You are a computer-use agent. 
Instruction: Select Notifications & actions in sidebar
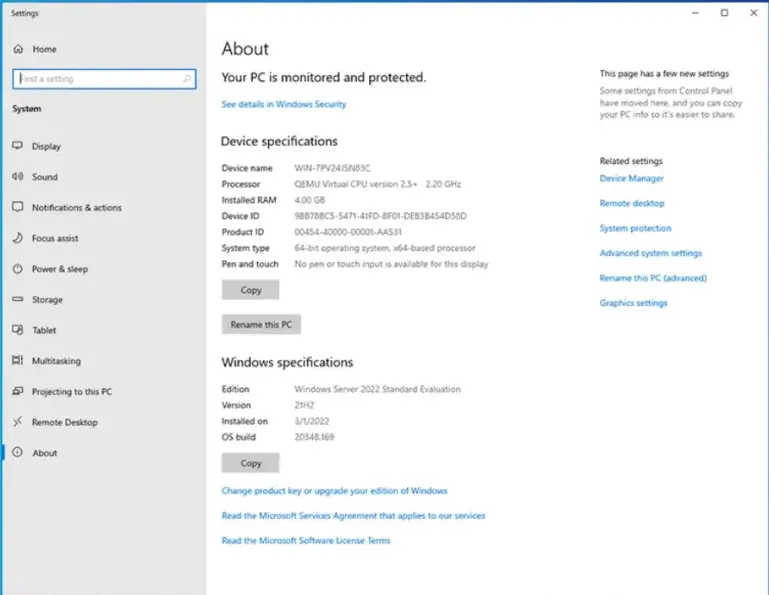click(x=77, y=207)
